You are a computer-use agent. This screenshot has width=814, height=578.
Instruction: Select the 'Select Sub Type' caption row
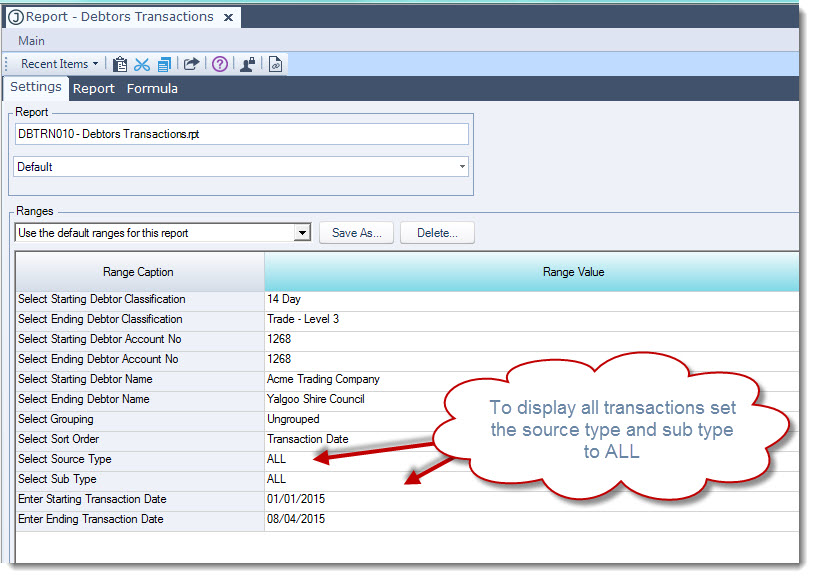140,479
